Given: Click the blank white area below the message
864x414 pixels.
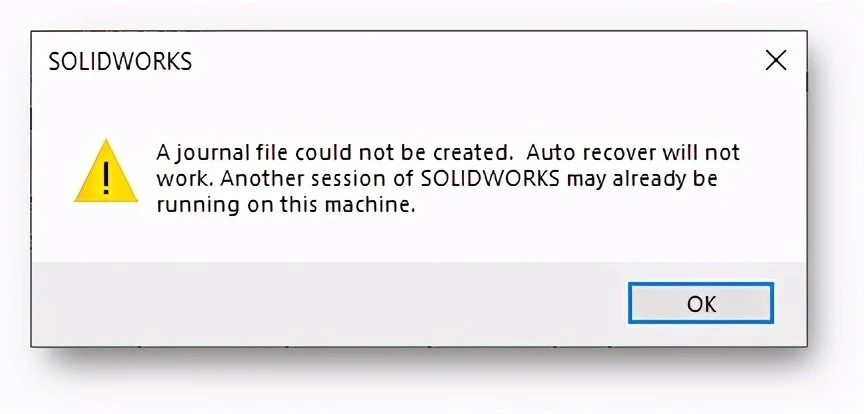Looking at the screenshot, I should point(419,240).
